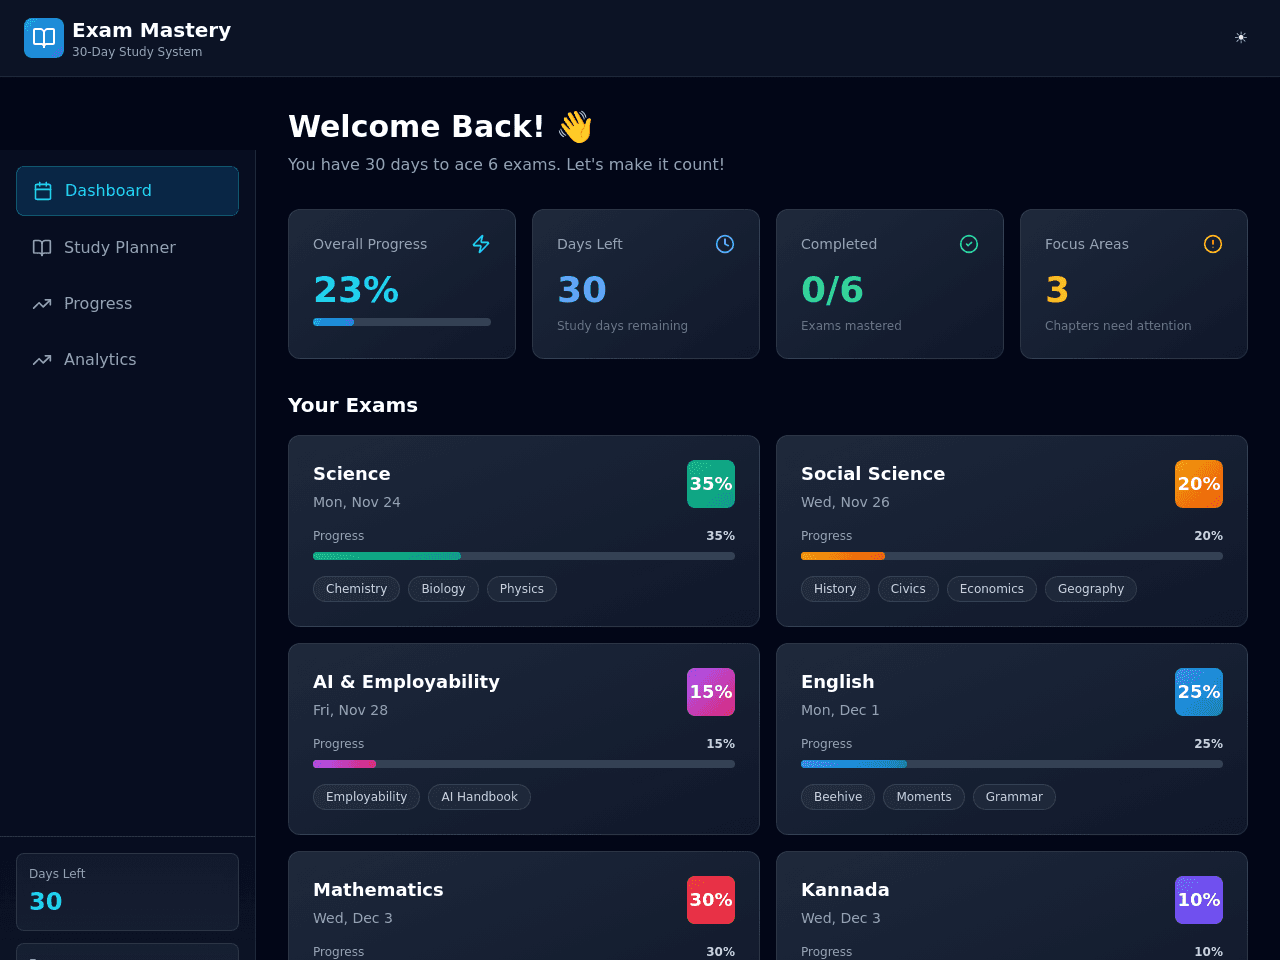Click the Progress trending-up icon
This screenshot has width=1280, height=960.
(x=42, y=303)
